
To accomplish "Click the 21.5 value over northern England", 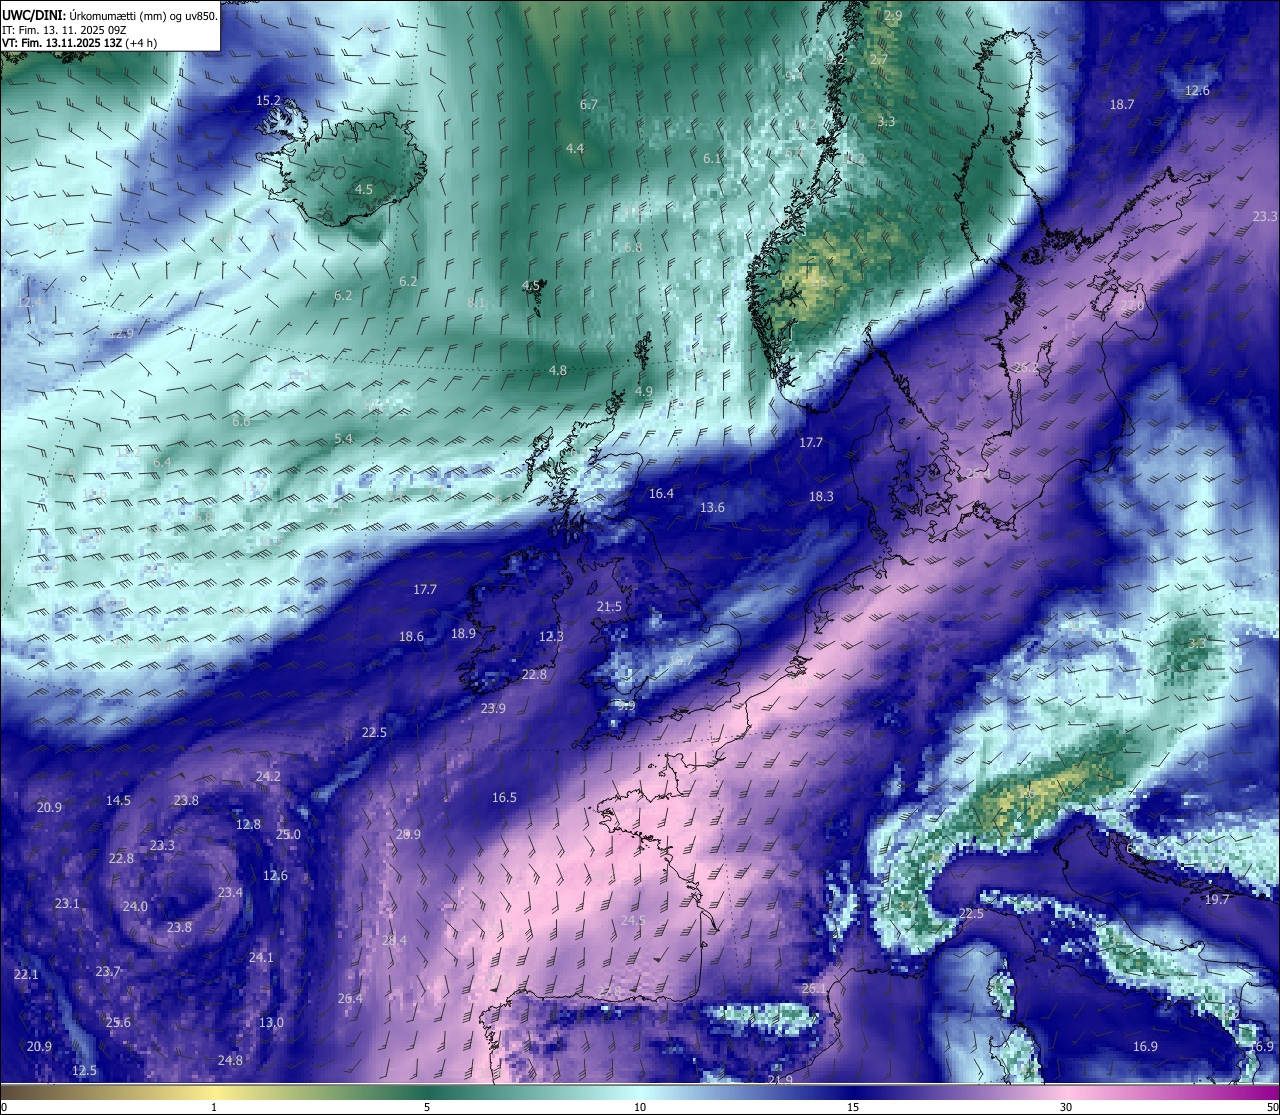I will [609, 607].
